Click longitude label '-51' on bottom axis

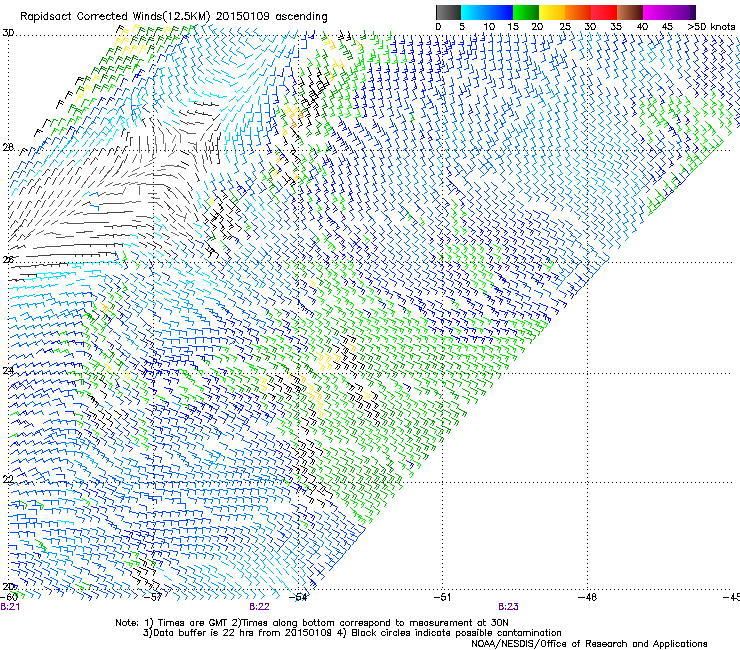point(442,597)
